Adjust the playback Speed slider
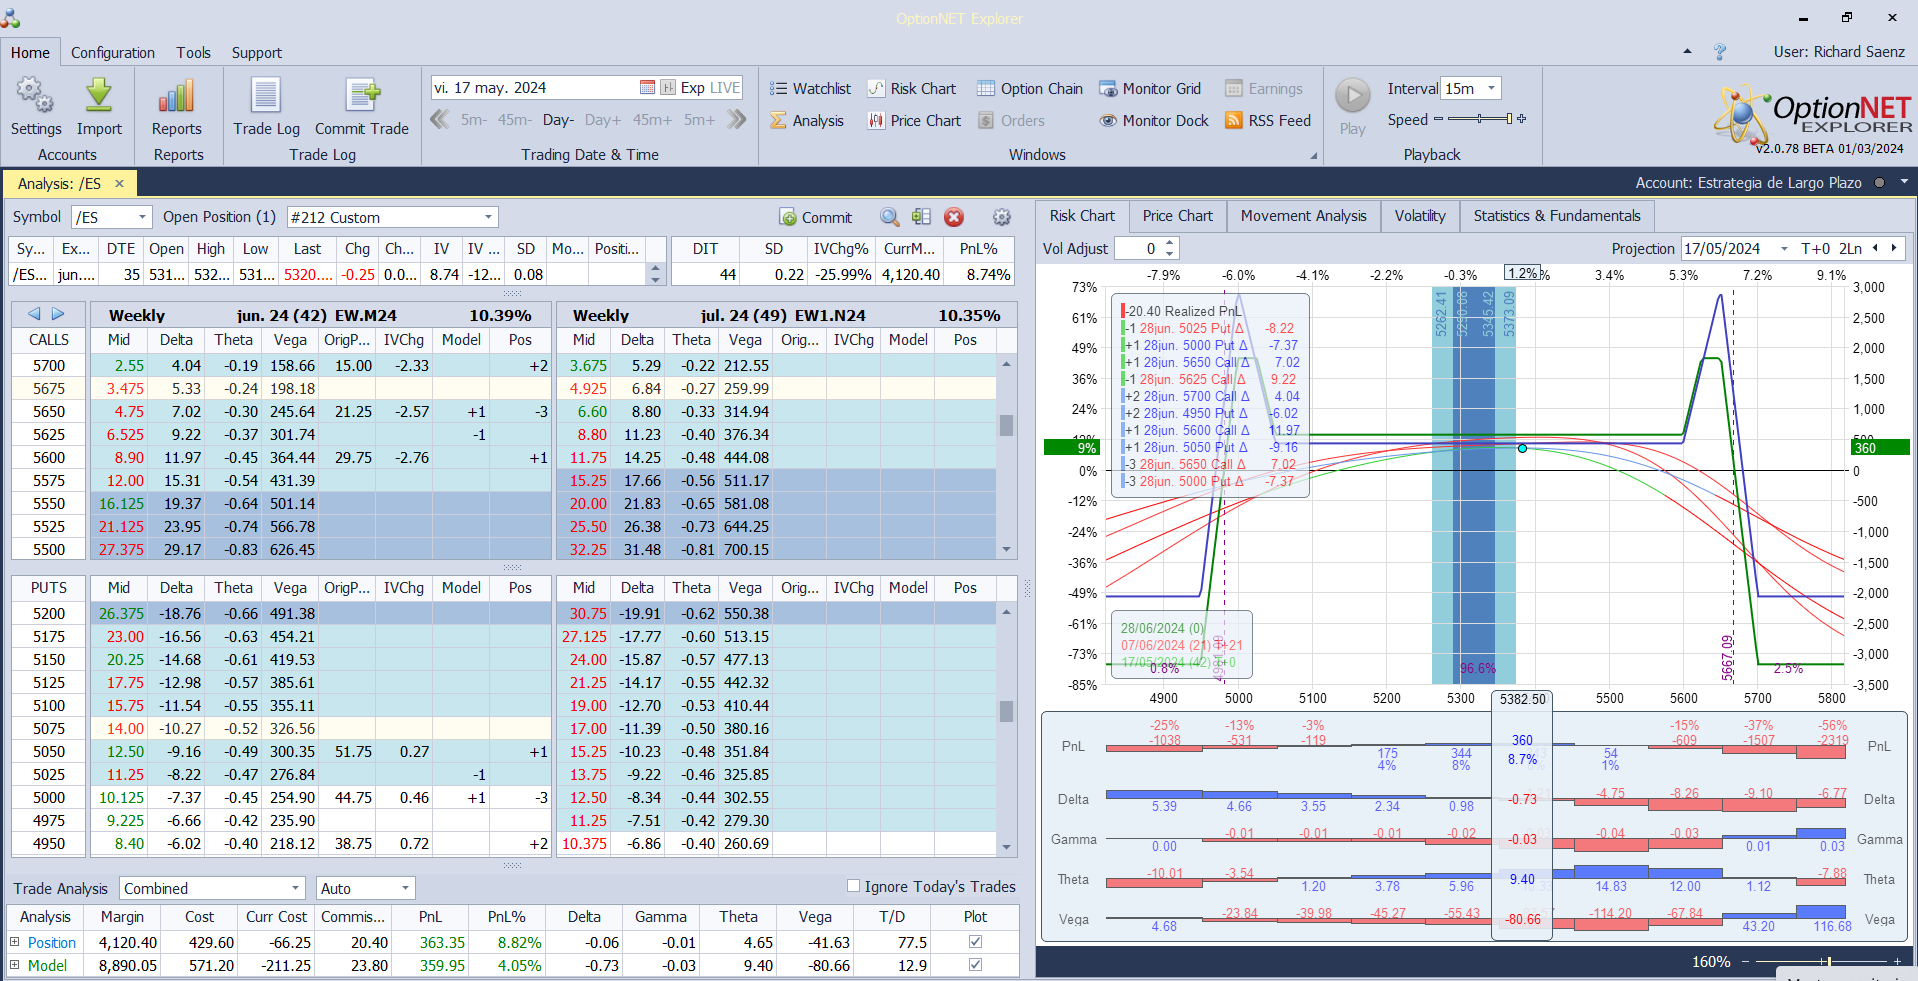1918x981 pixels. 1480,119
